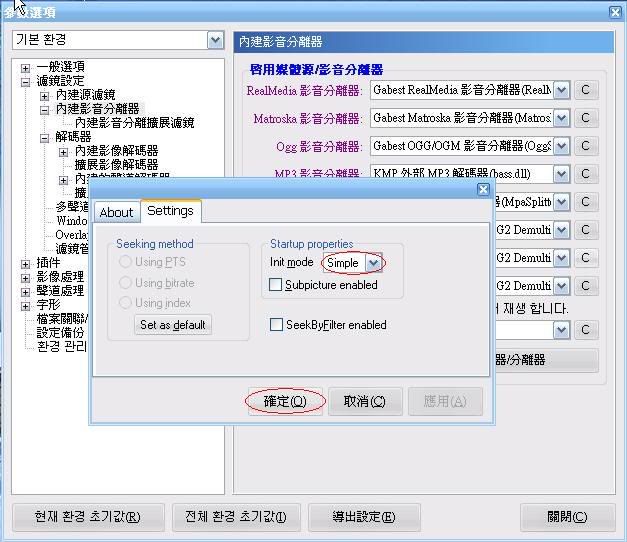The width and height of the screenshot is (627, 542).
Task: Open the RealMedia splitter dropdown
Action: [561, 90]
